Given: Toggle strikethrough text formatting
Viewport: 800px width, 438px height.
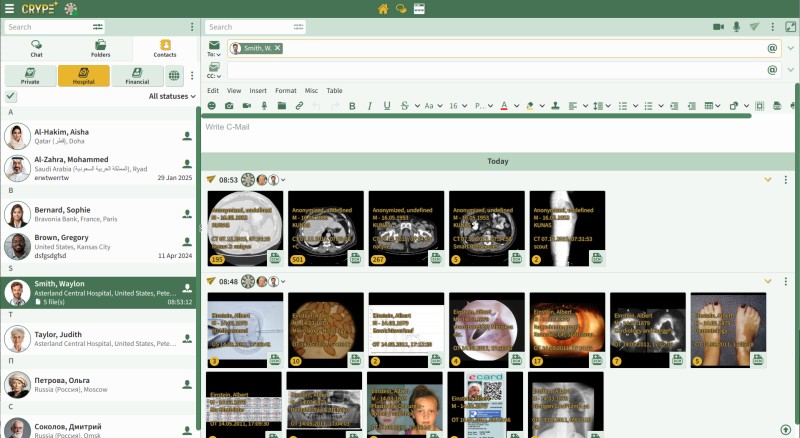Looking at the screenshot, I should click(x=404, y=106).
